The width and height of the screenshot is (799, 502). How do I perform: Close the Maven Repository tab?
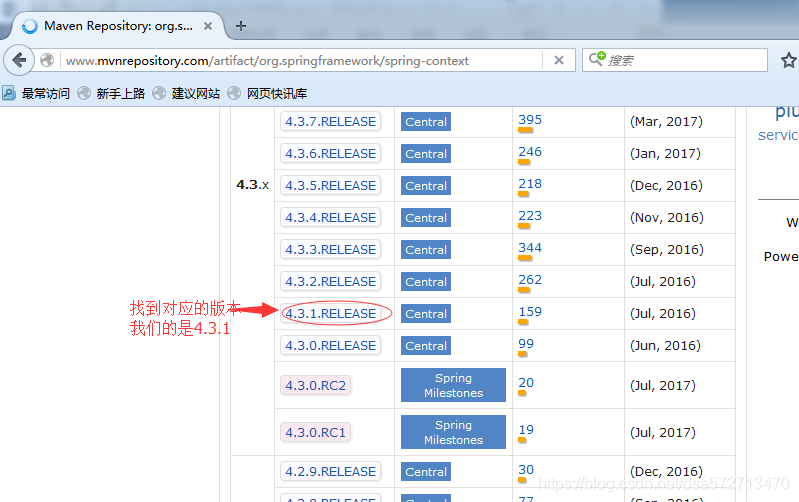click(x=208, y=26)
